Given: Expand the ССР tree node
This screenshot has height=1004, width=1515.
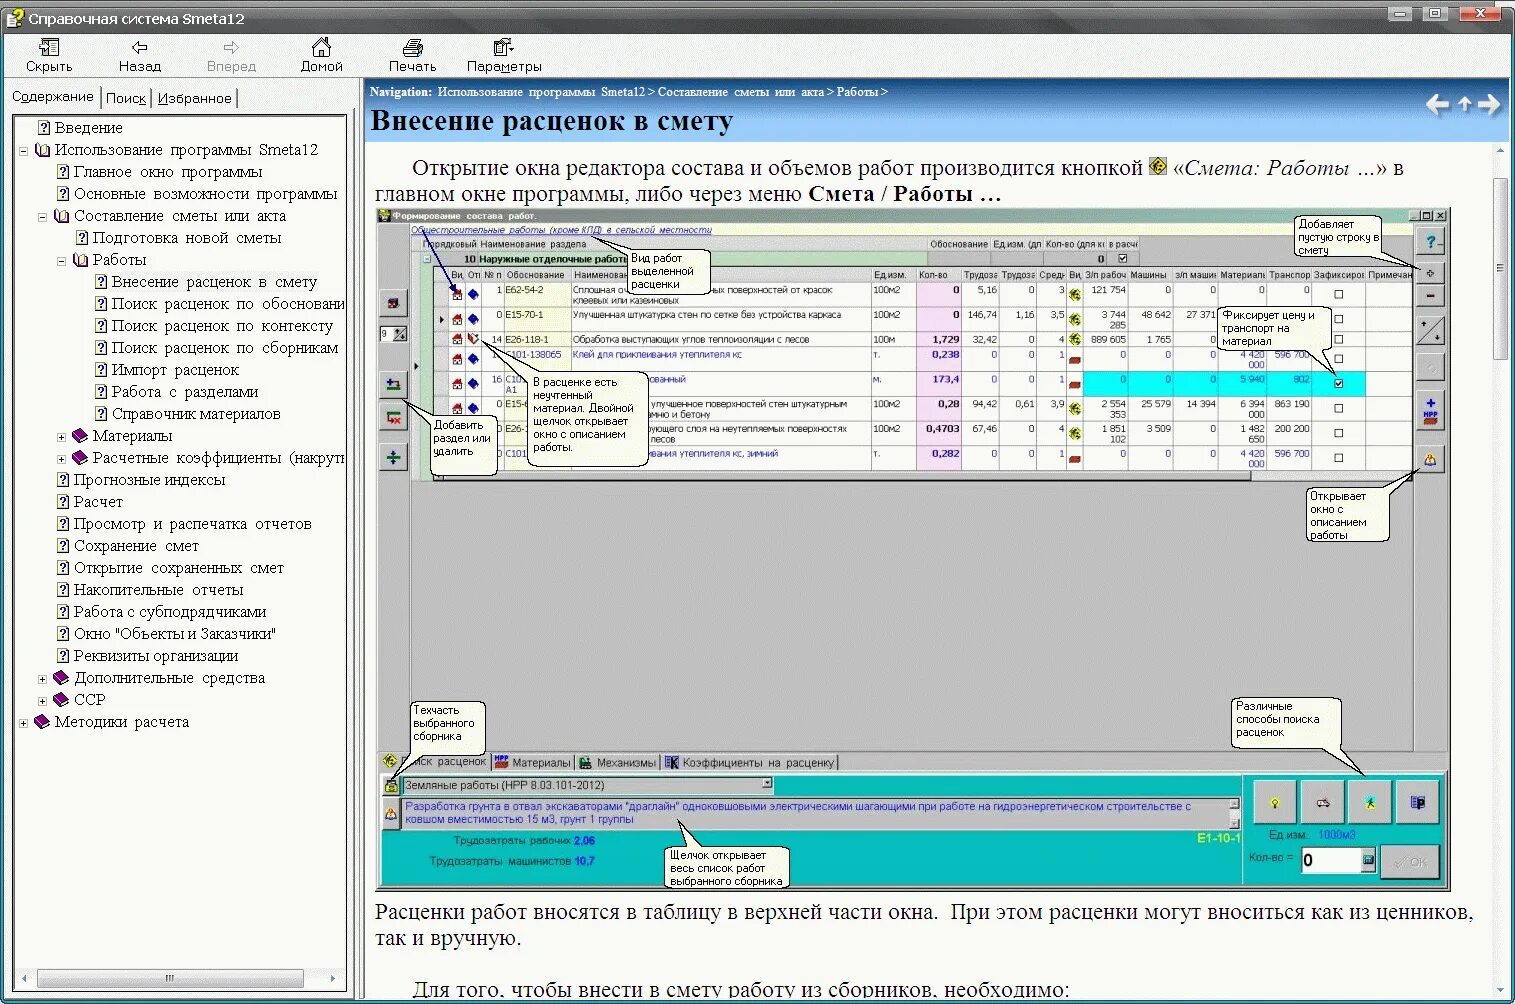Looking at the screenshot, I should (x=42, y=701).
